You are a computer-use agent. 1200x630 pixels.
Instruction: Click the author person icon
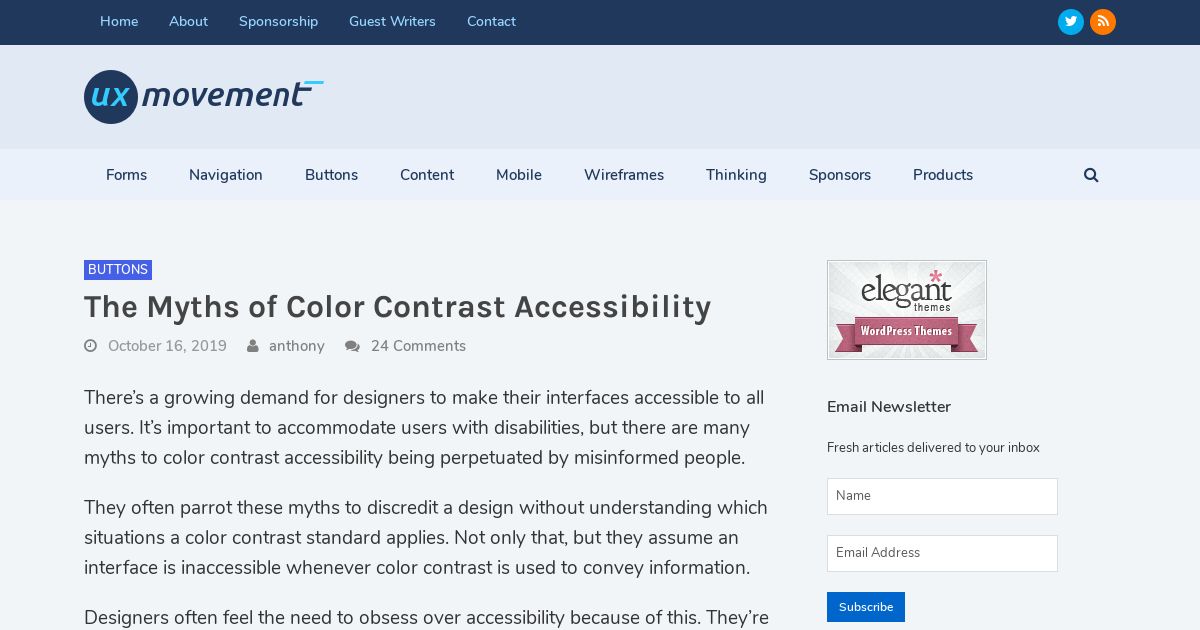click(x=253, y=346)
